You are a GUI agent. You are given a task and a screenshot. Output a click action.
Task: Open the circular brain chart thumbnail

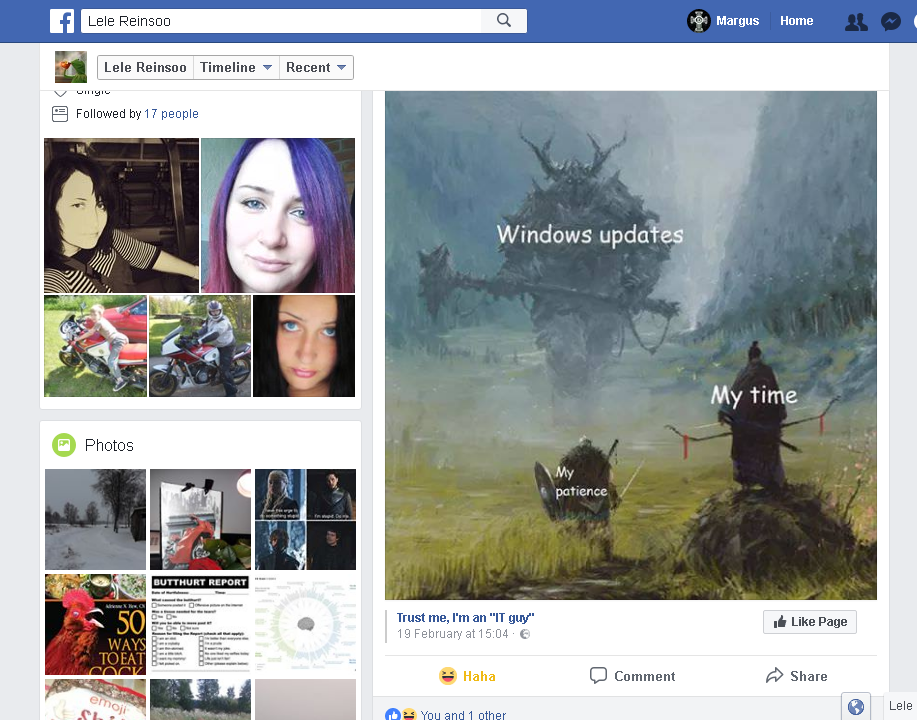pyautogui.click(x=305, y=624)
